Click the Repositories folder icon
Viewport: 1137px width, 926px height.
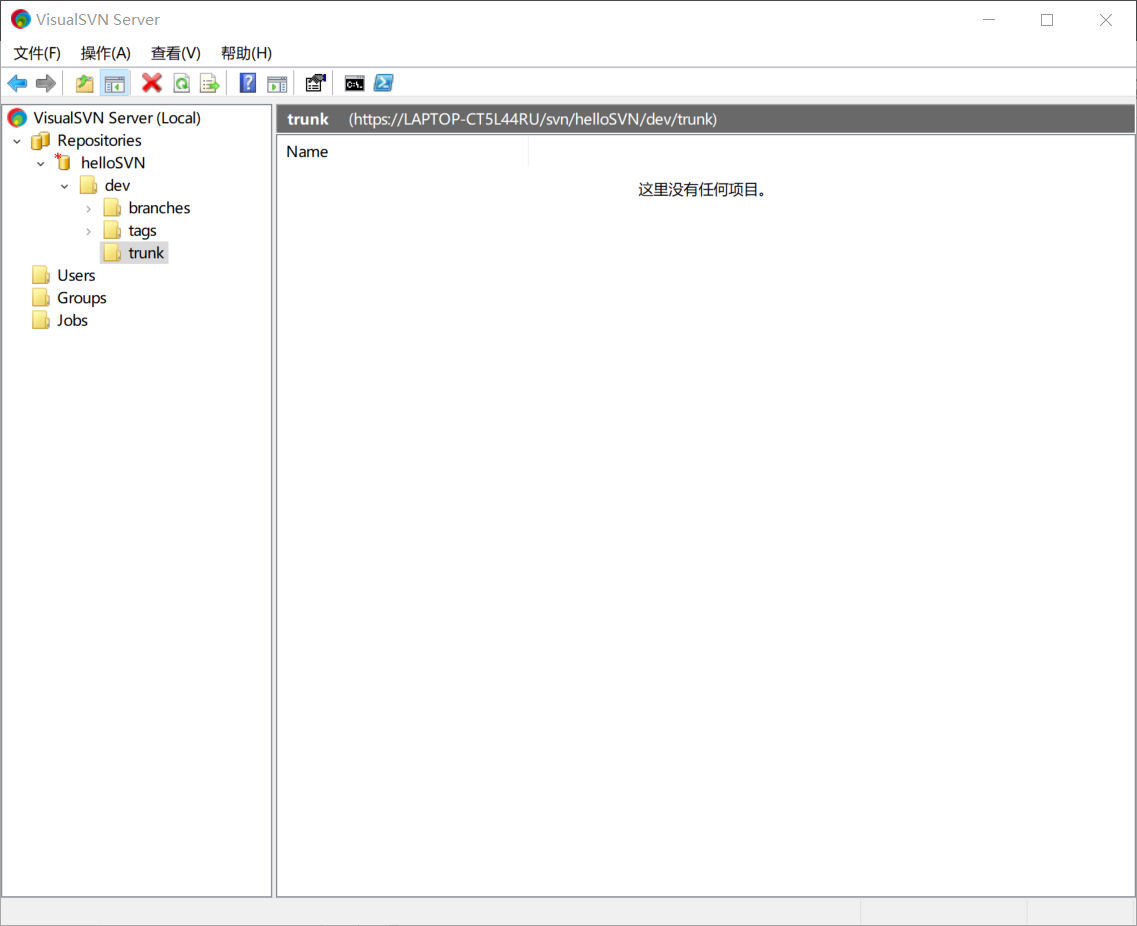[41, 140]
